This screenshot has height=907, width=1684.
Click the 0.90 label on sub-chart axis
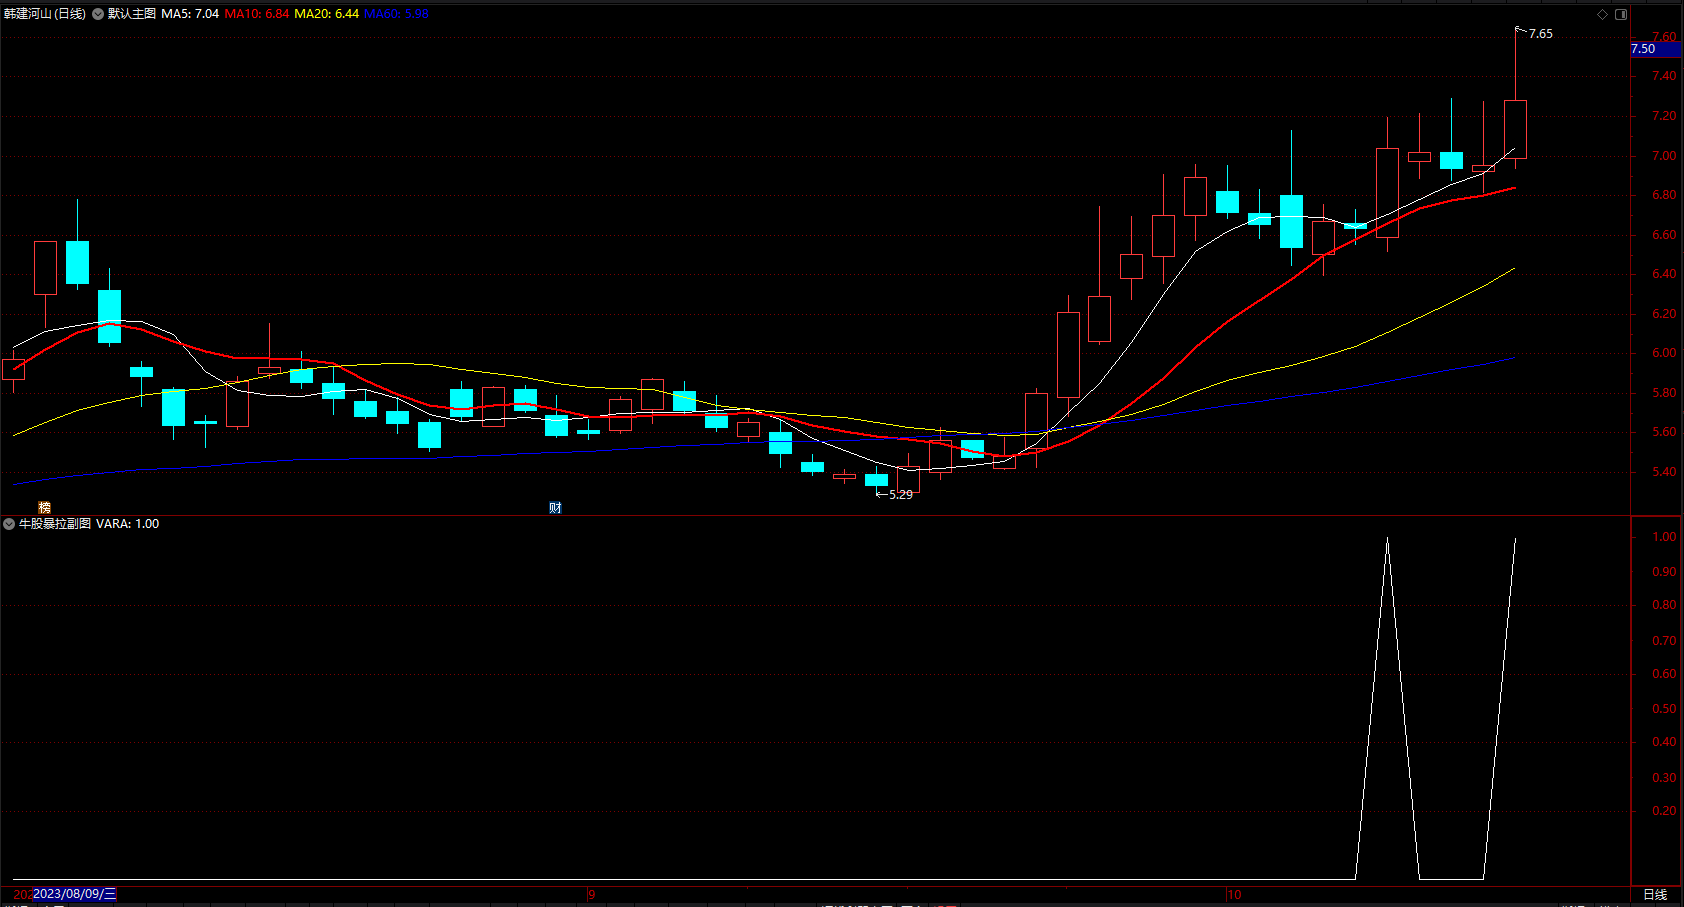point(1664,572)
